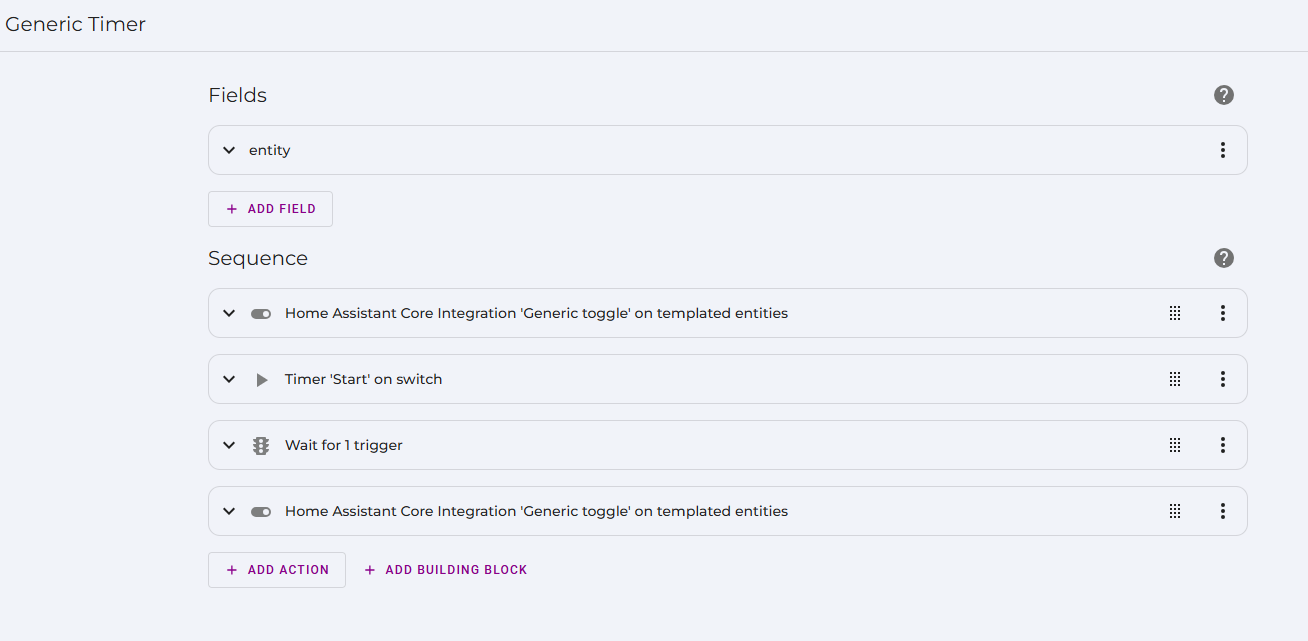Click the ADD BUILDING BLOCK button
Screen dimensions: 1308x641
tap(445, 569)
